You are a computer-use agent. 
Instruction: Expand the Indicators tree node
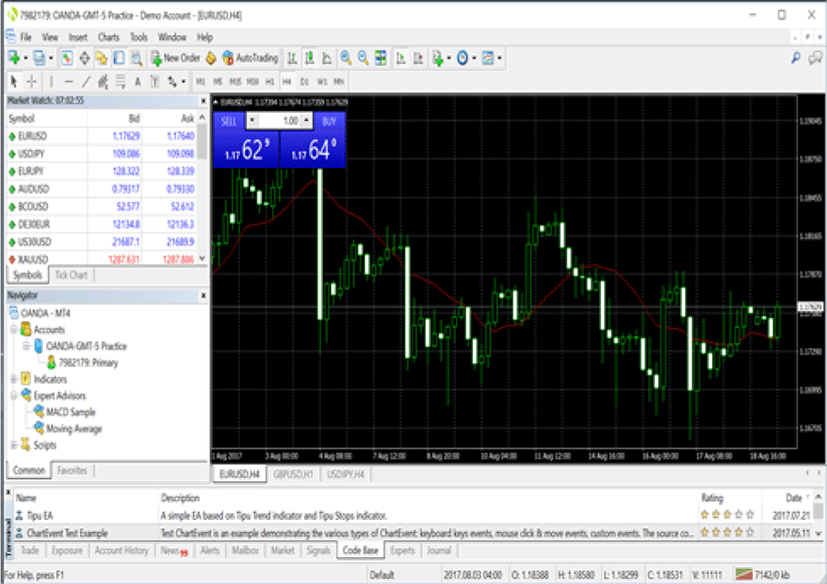pos(14,379)
